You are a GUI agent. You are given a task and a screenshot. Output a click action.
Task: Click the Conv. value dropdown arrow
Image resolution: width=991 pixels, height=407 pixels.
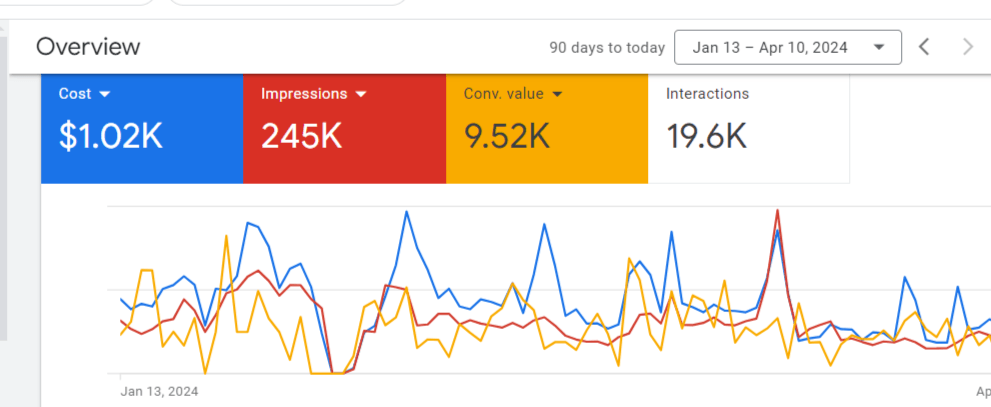[x=558, y=94]
